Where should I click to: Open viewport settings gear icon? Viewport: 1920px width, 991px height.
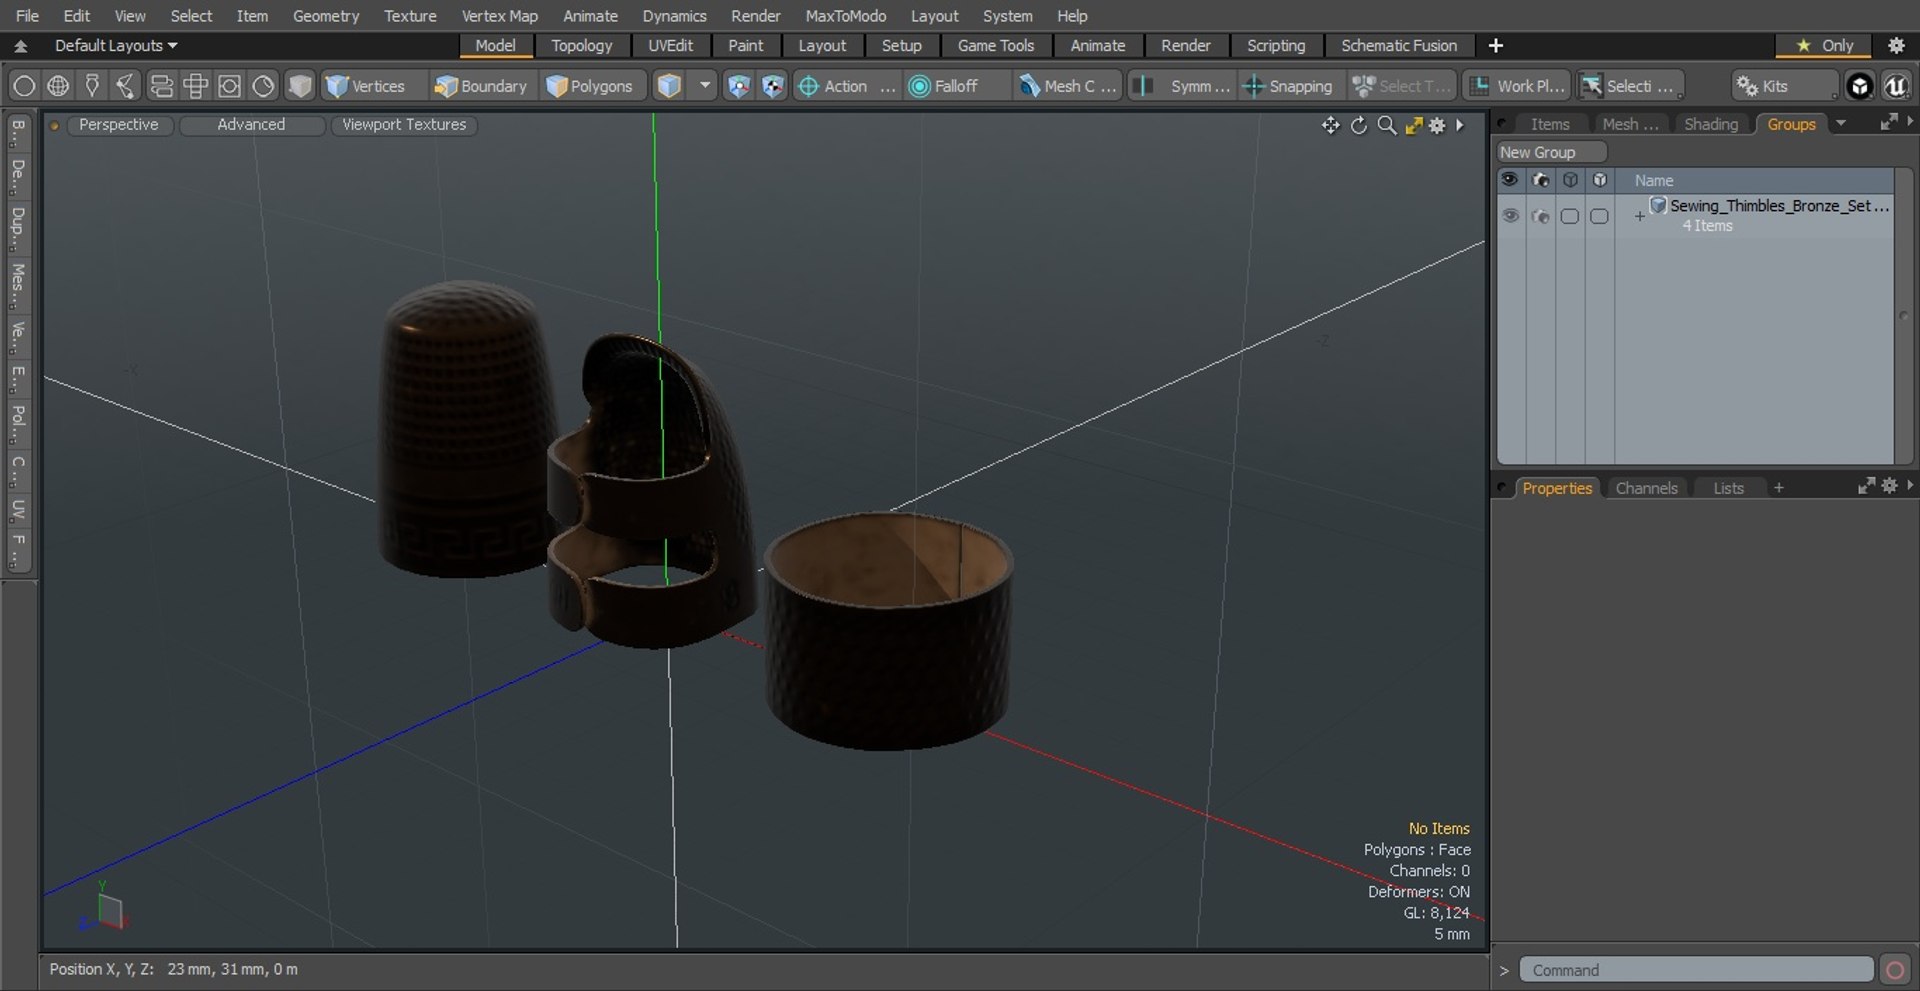(x=1437, y=125)
